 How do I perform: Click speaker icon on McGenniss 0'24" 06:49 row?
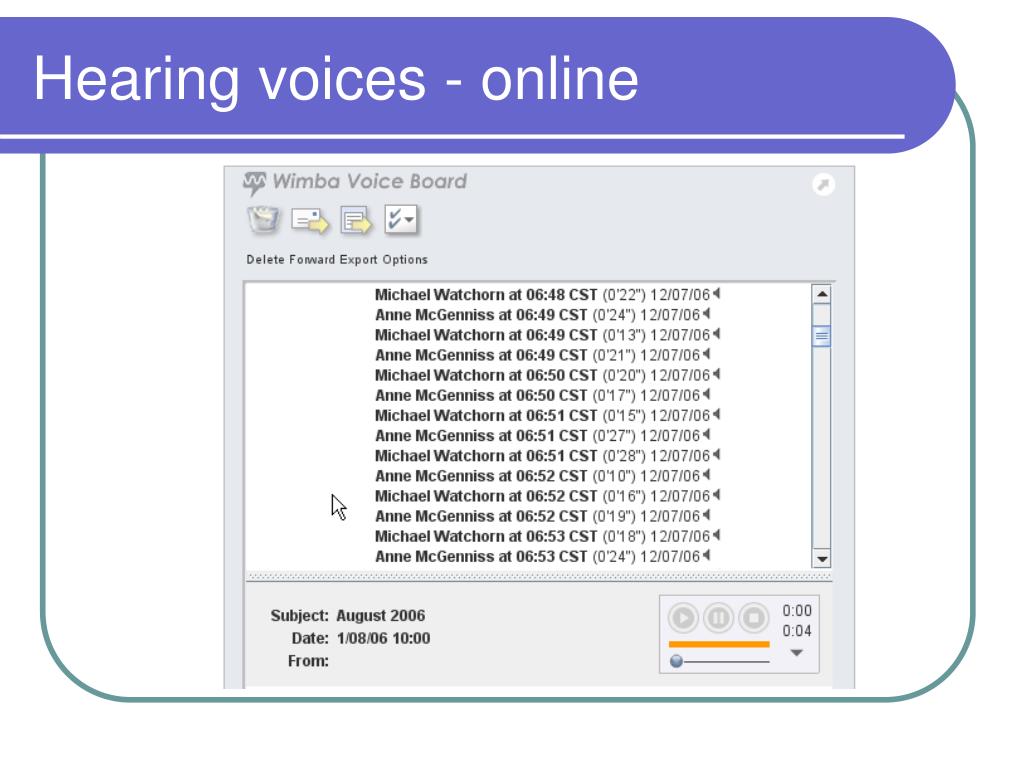tap(706, 313)
